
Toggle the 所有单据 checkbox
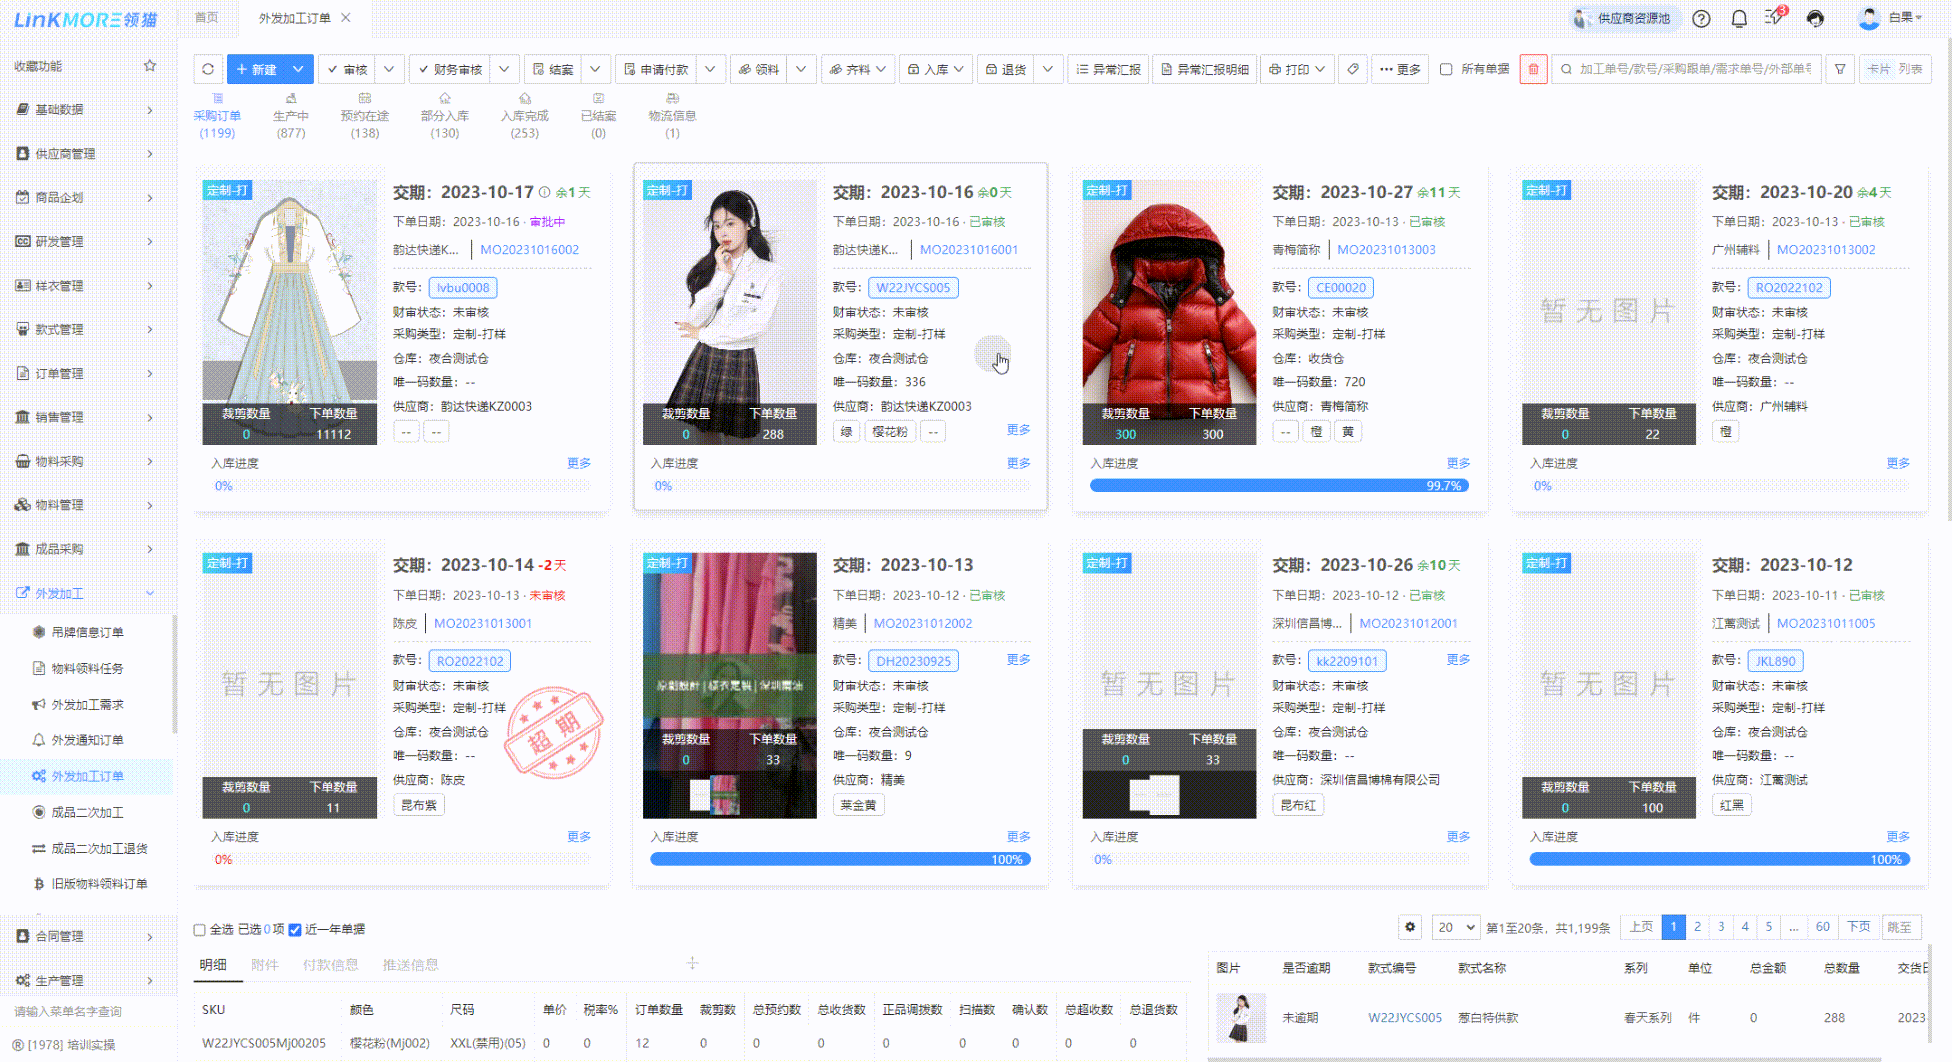1446,69
